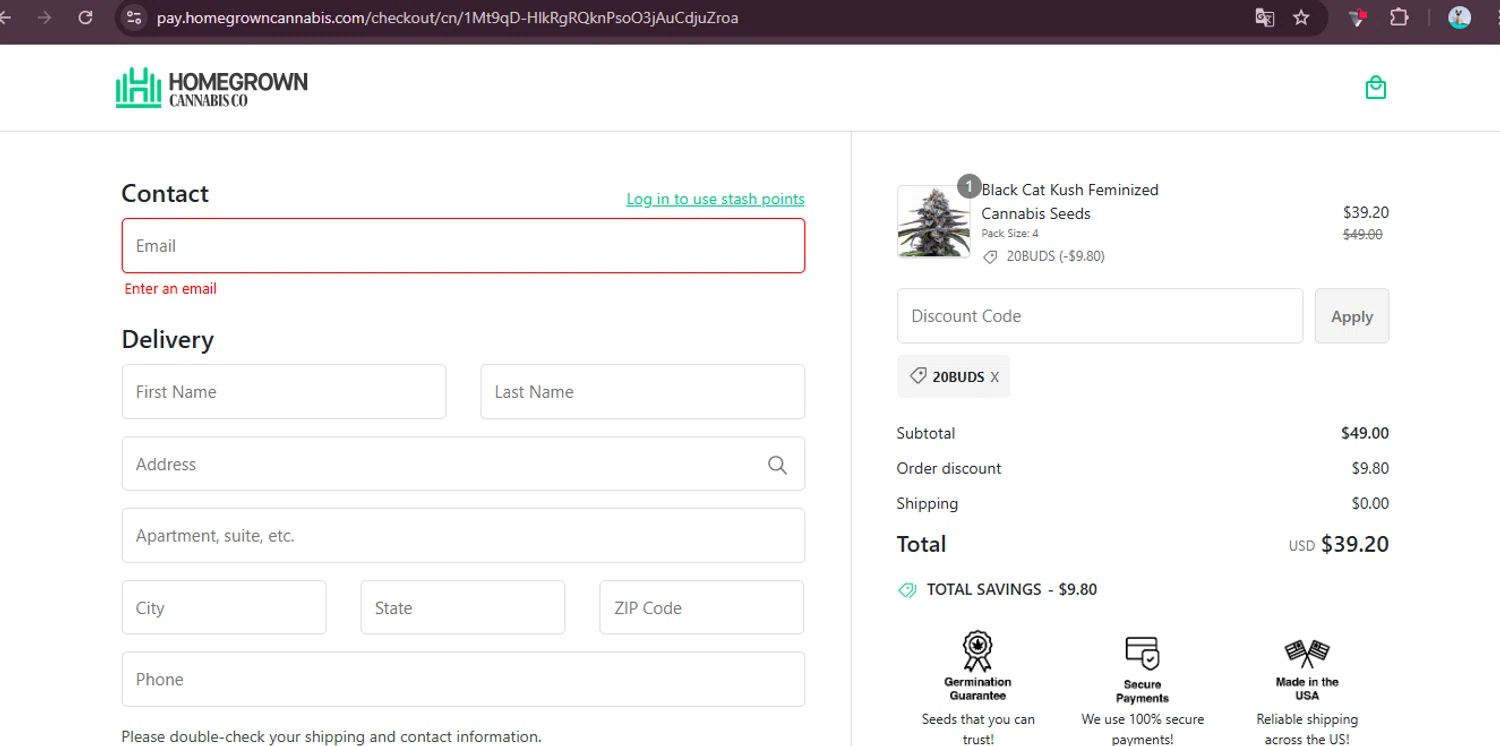Click the Total Savings tag icon
Screen dimensions: 1500x746
click(907, 590)
